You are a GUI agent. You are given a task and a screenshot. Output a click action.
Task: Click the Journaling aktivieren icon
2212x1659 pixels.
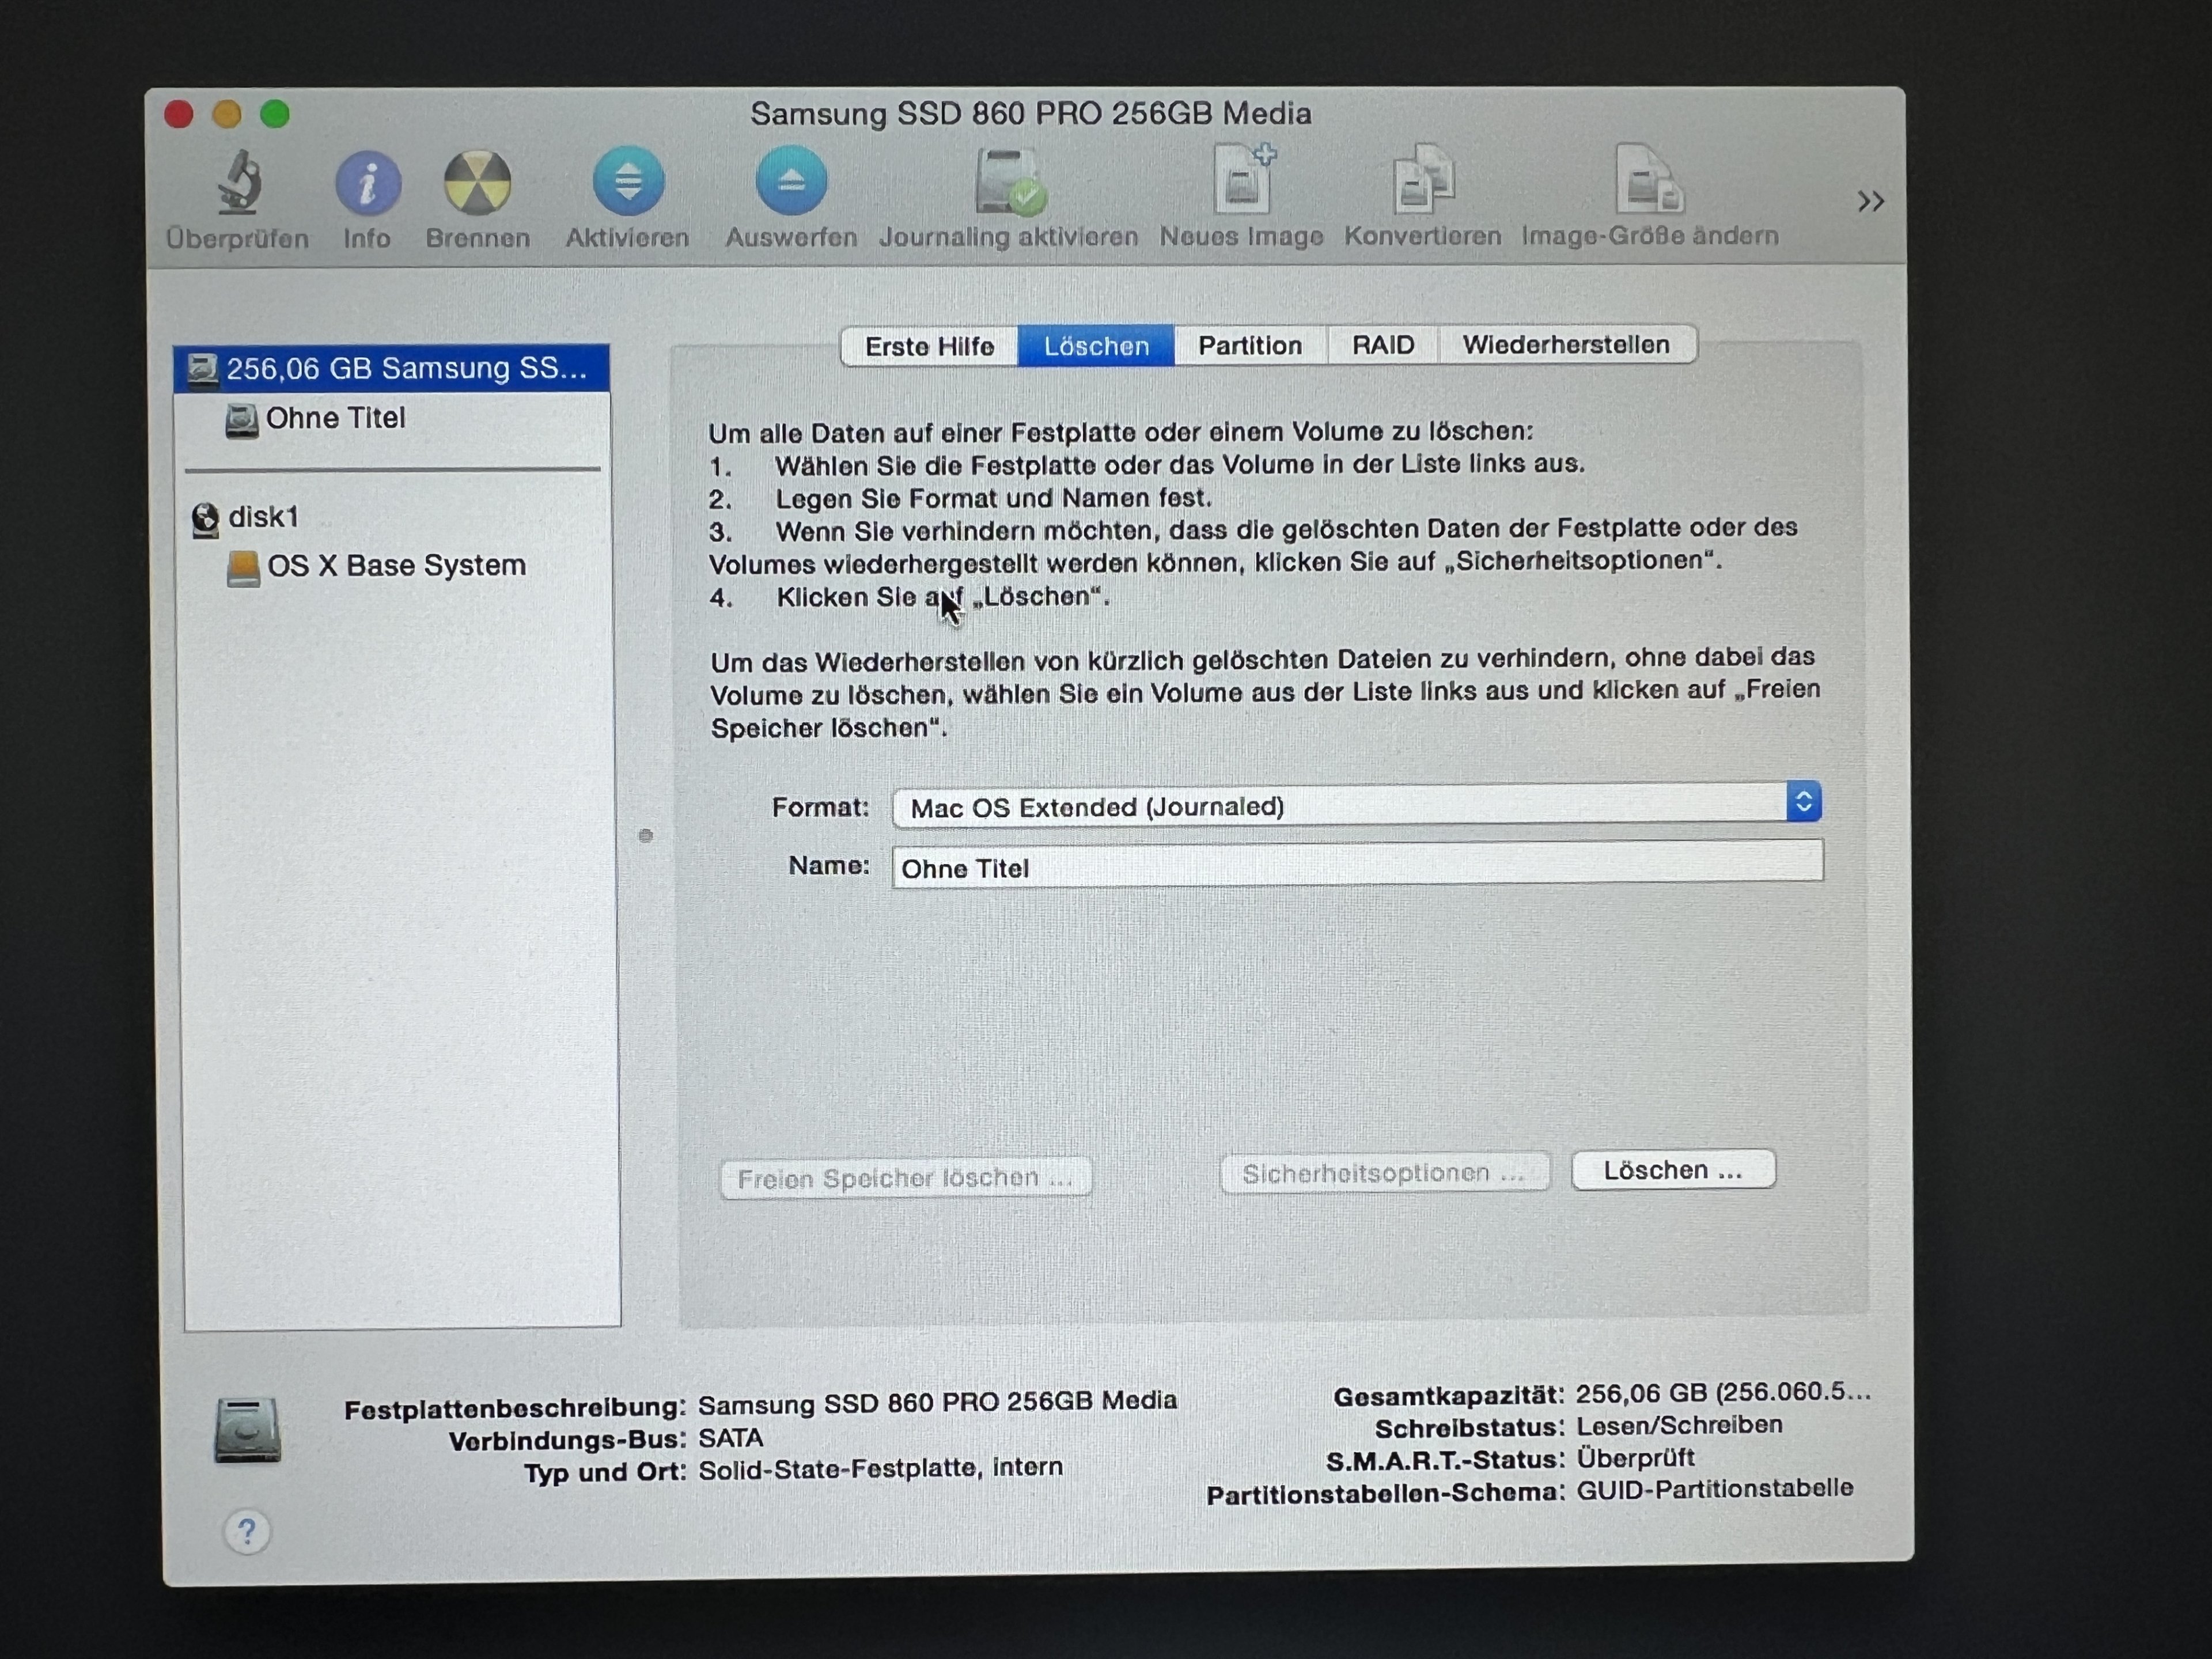[x=1010, y=181]
